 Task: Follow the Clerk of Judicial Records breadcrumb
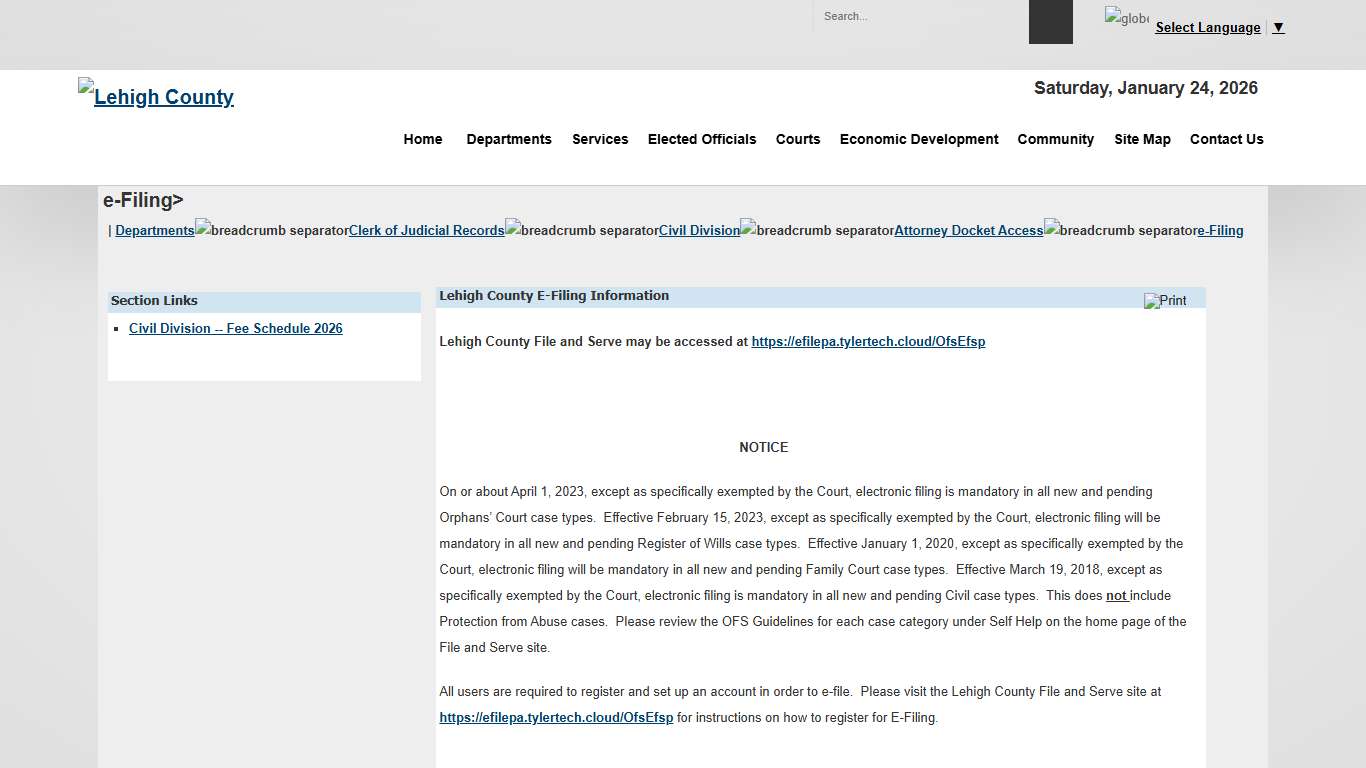[426, 231]
